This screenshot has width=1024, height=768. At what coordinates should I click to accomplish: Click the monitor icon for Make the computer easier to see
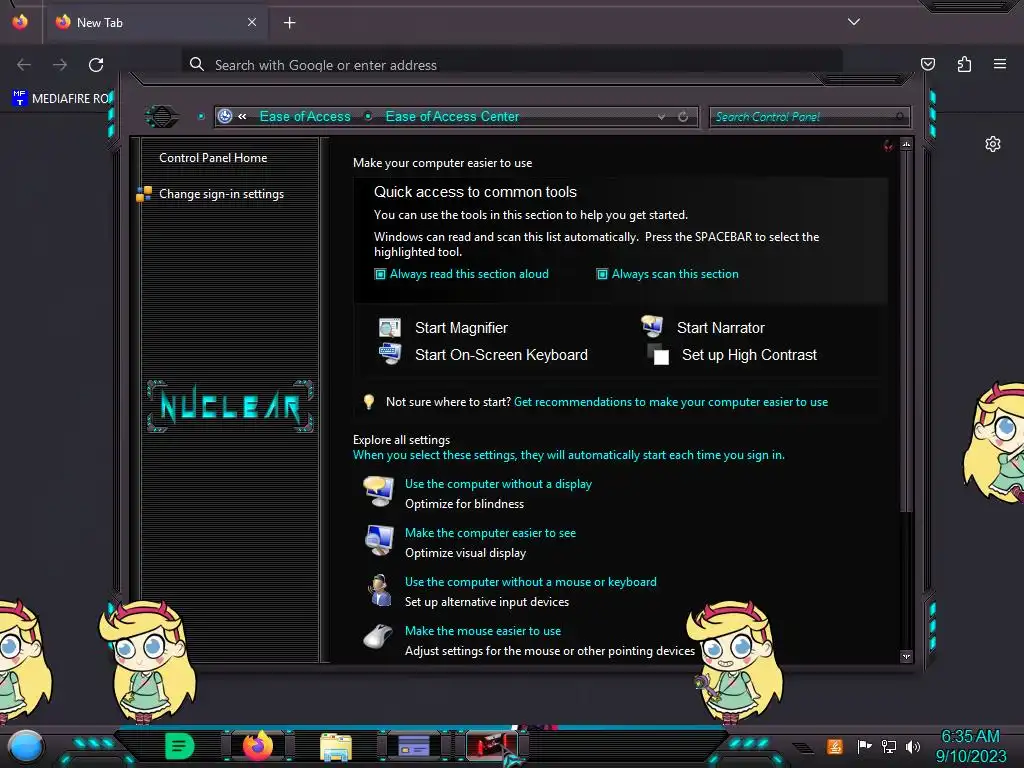(x=379, y=541)
